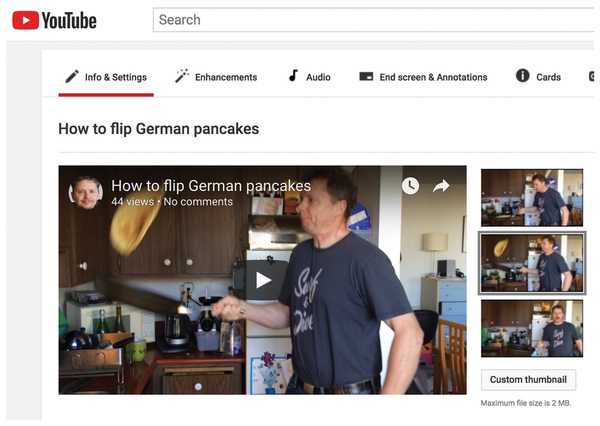Click the video title inside the player

tap(211, 186)
